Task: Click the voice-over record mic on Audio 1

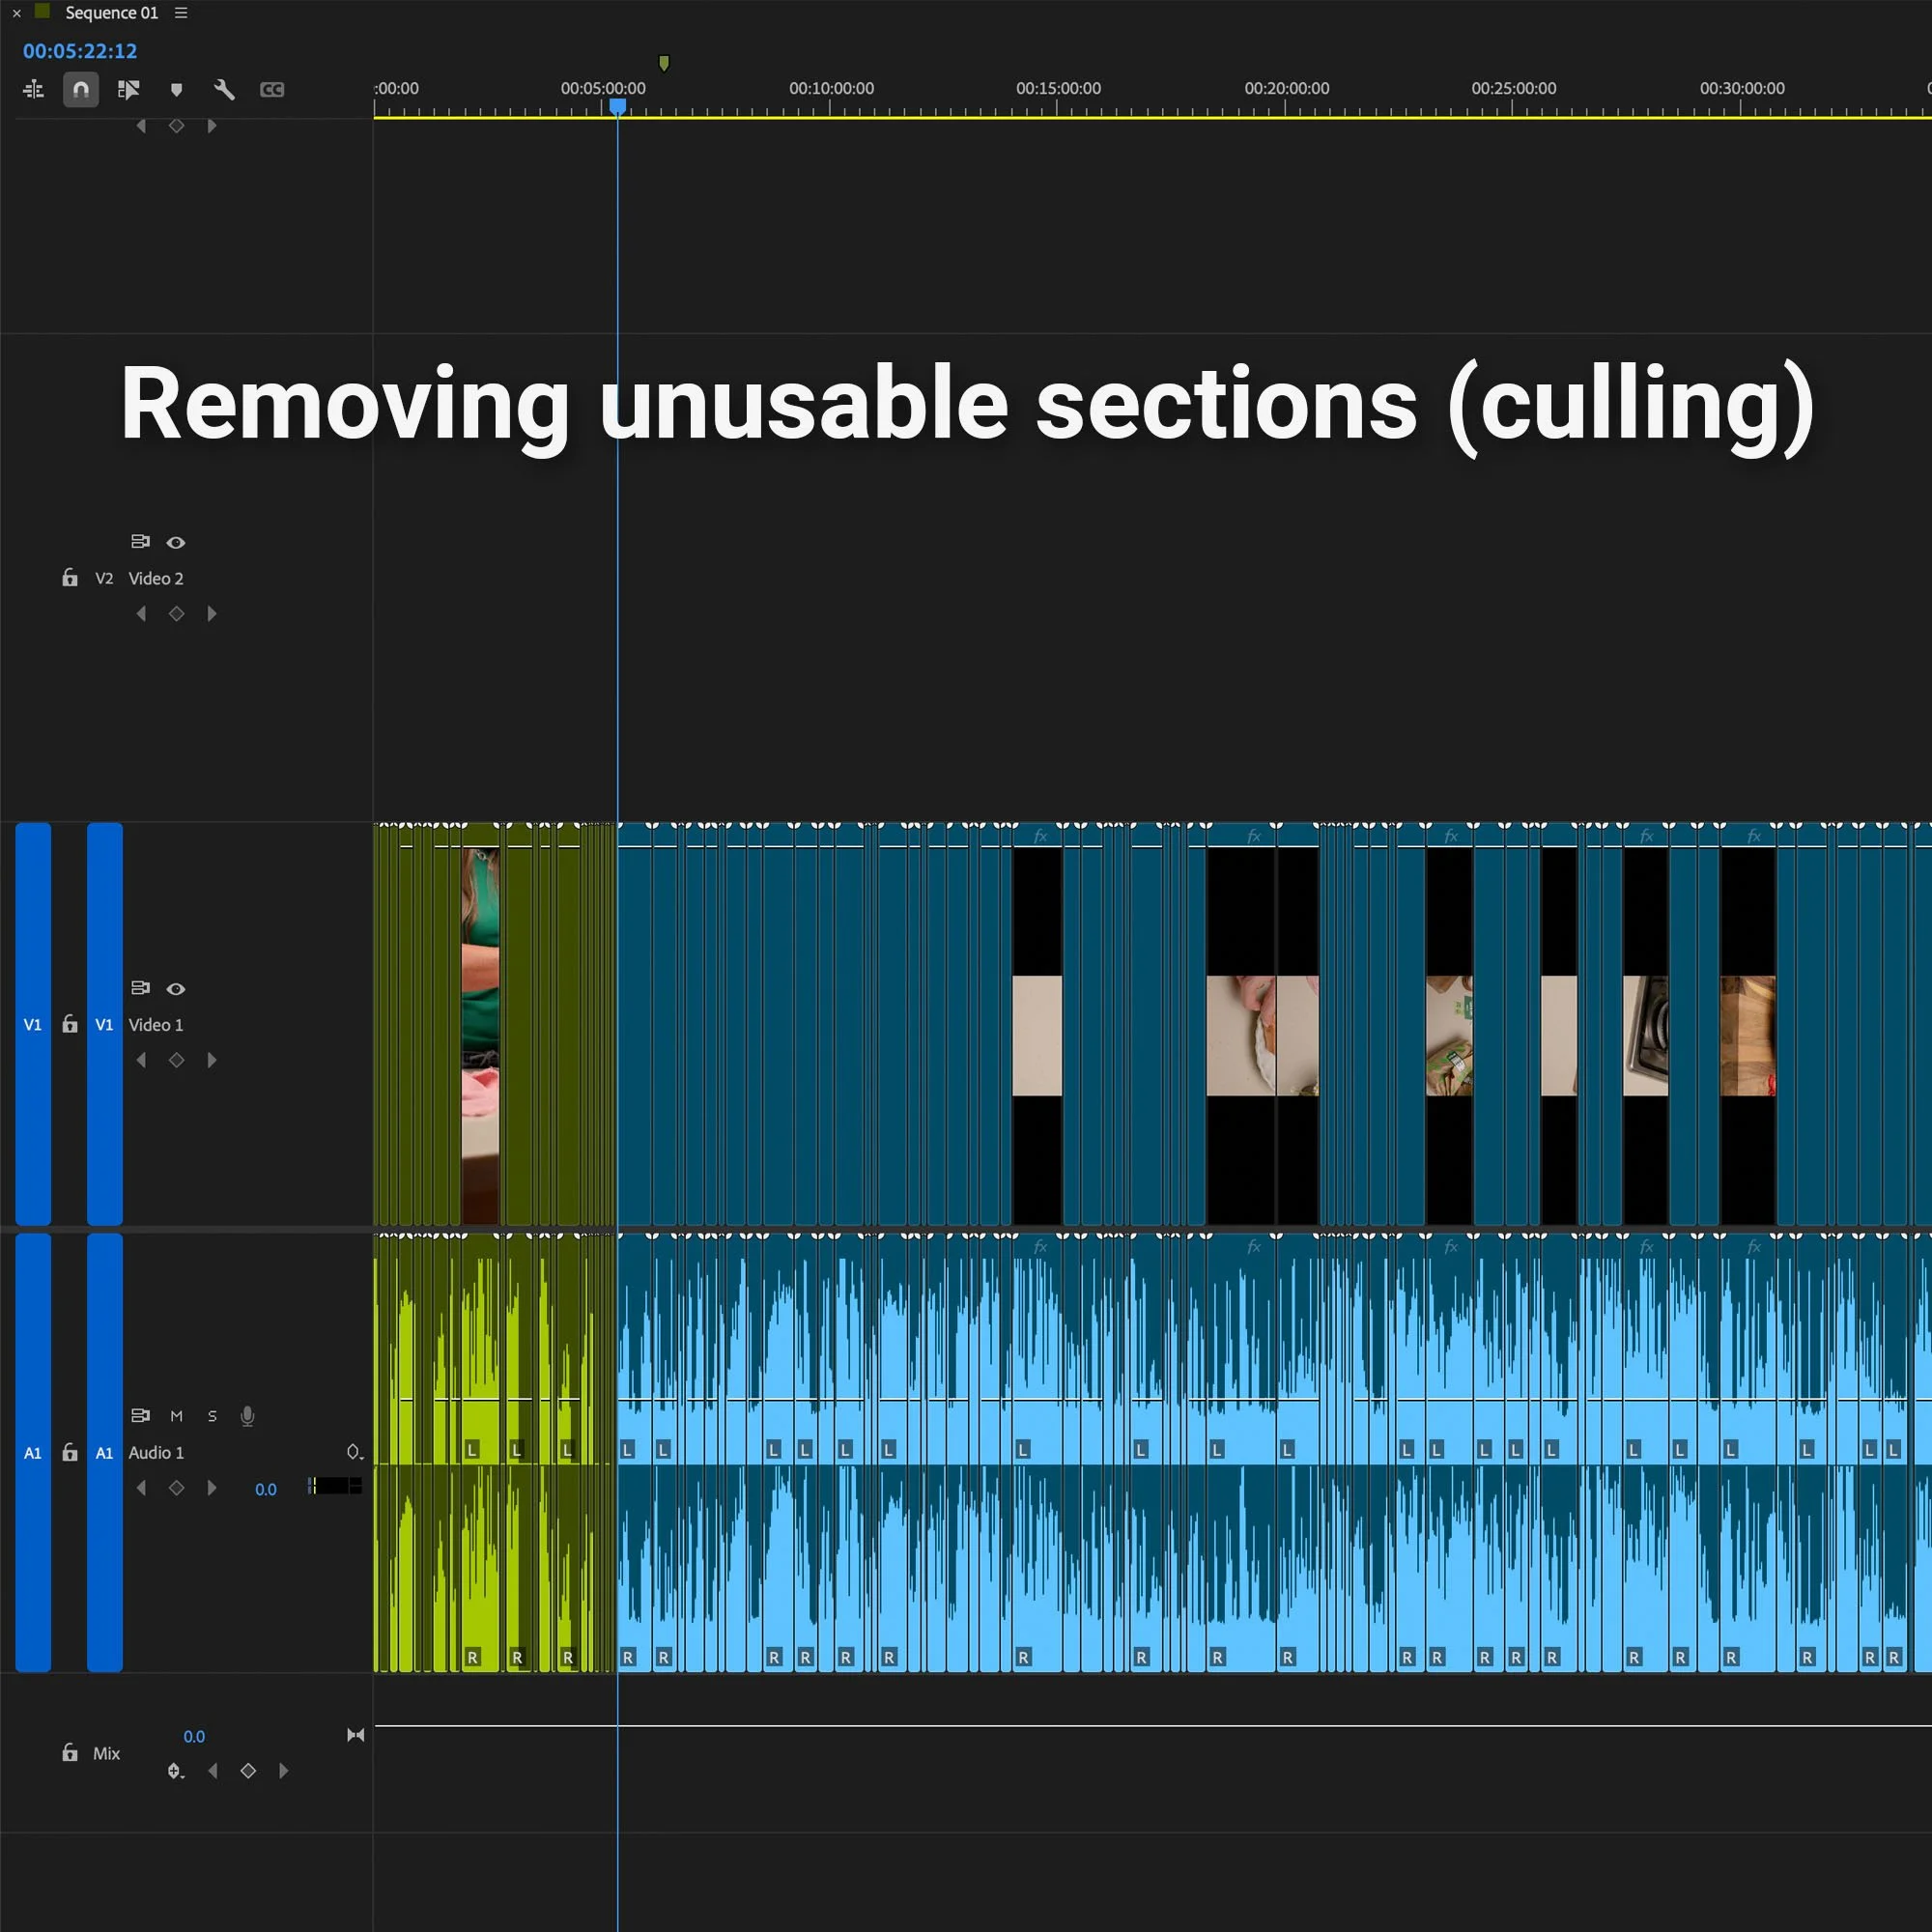Action: 248,1416
